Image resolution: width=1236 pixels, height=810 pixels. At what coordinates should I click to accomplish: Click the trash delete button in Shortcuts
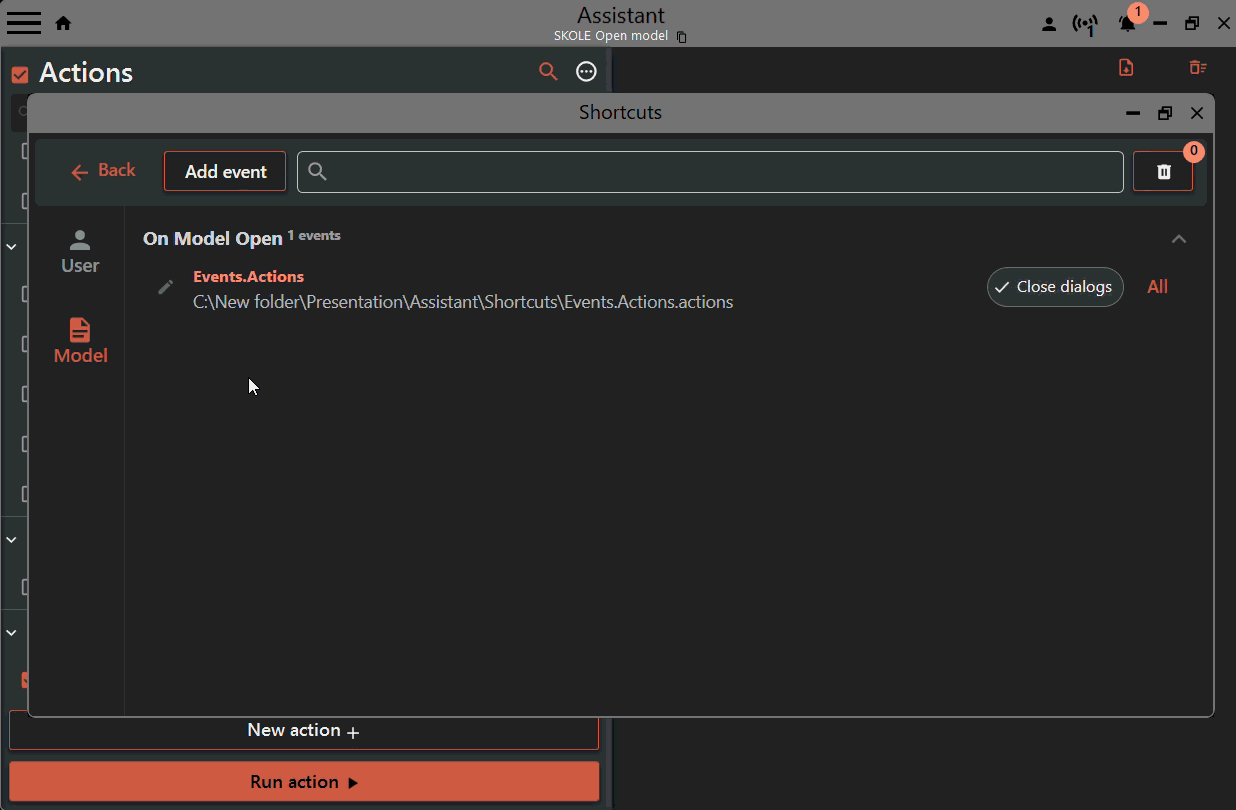point(1163,172)
